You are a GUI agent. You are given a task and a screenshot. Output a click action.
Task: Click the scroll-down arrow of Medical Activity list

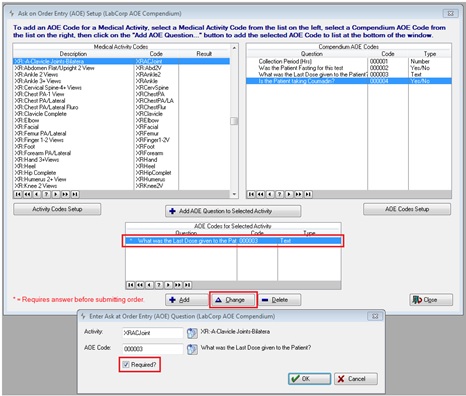pos(234,194)
